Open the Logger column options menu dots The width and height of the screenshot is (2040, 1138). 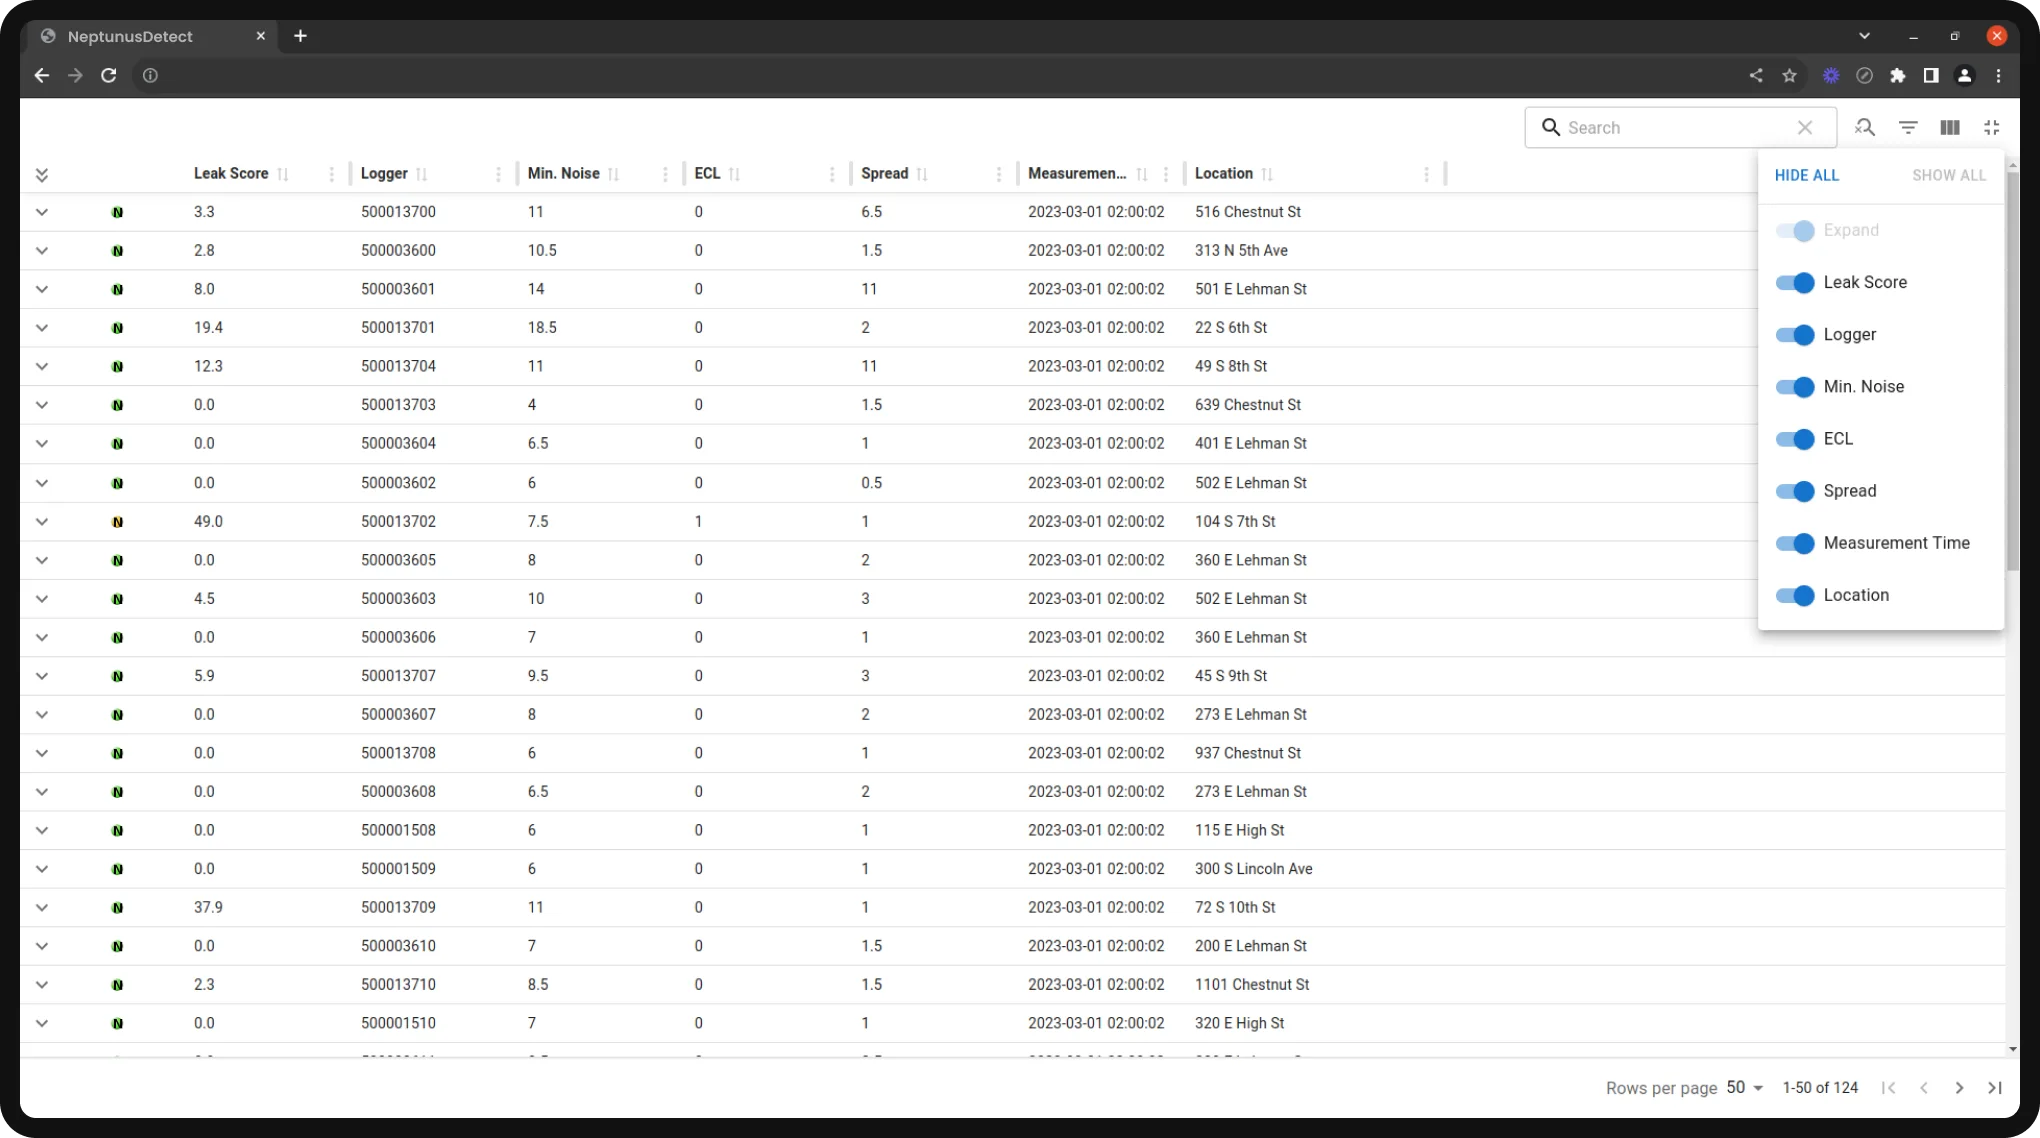click(498, 174)
